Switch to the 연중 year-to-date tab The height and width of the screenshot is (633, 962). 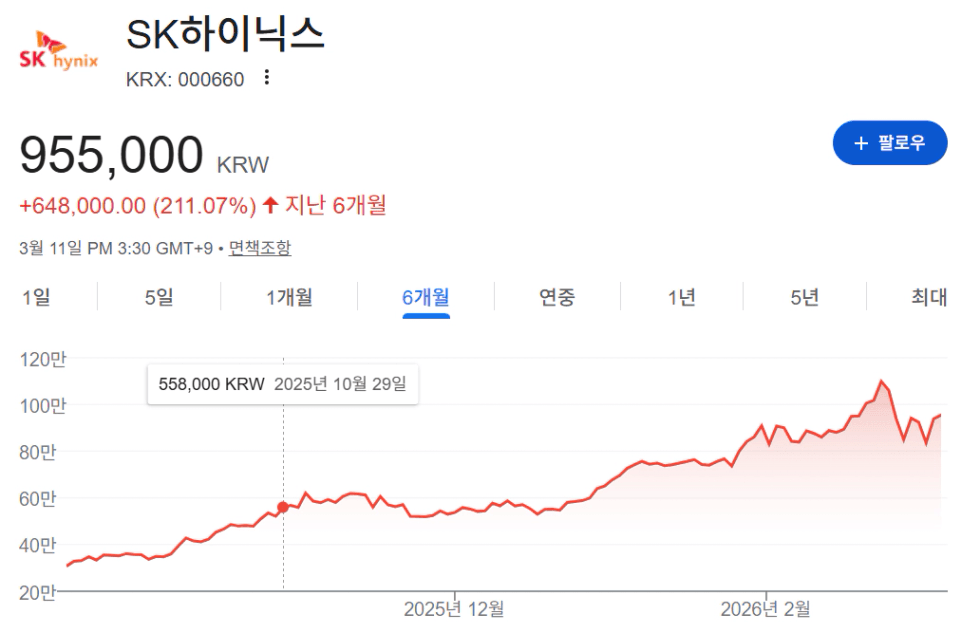(x=557, y=297)
